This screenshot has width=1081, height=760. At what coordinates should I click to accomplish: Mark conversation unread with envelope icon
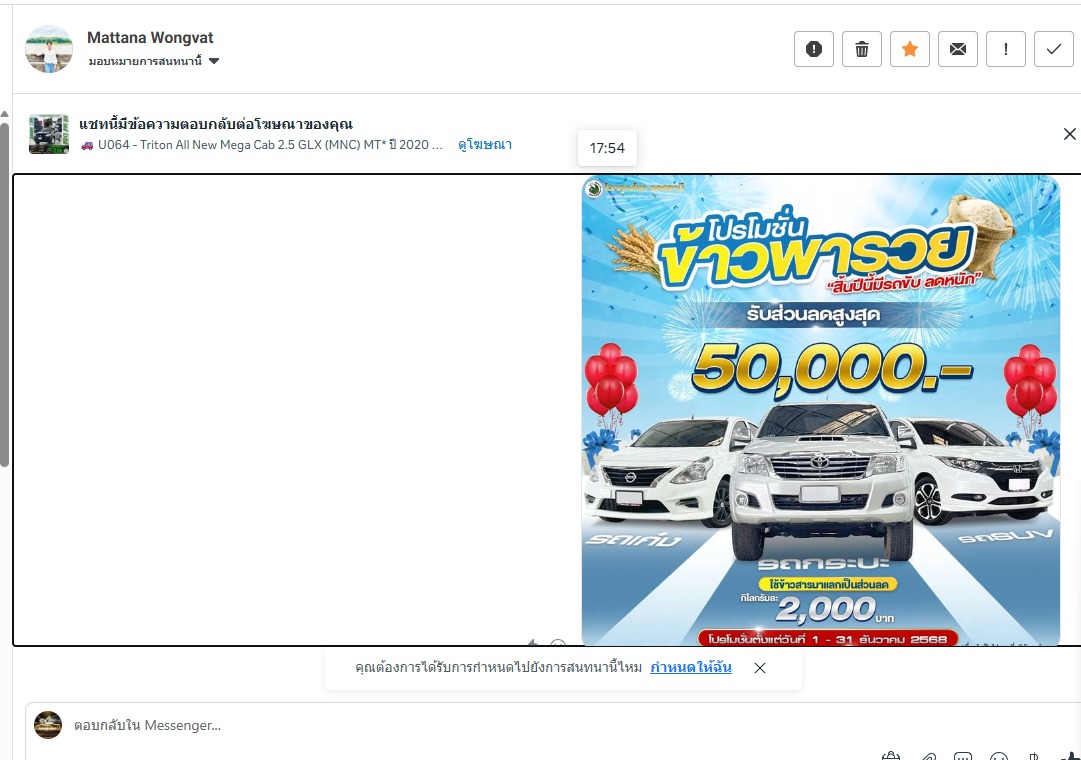(x=958, y=49)
